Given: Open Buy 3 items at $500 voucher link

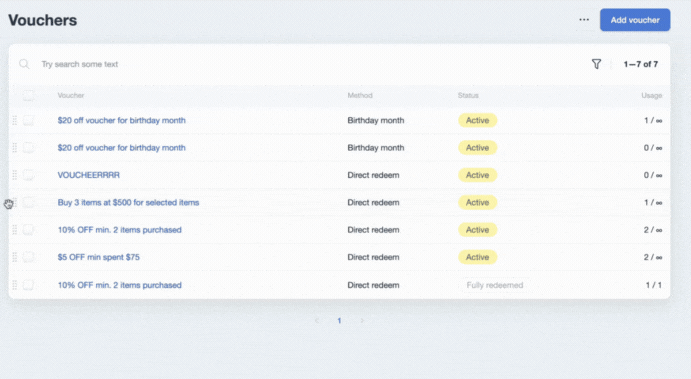Looking at the screenshot, I should (x=128, y=202).
